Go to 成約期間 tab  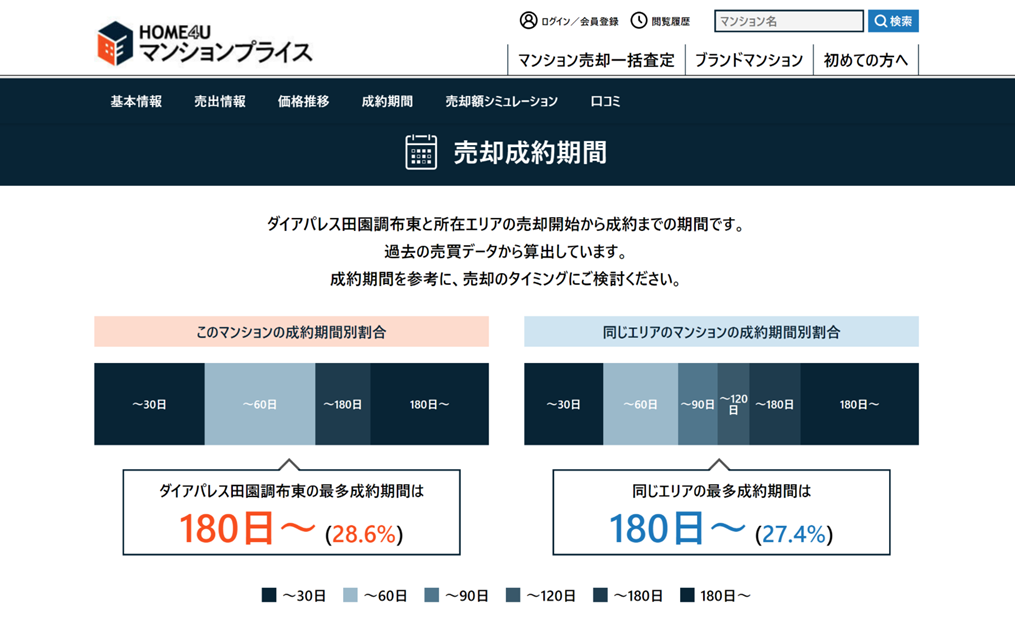[387, 102]
